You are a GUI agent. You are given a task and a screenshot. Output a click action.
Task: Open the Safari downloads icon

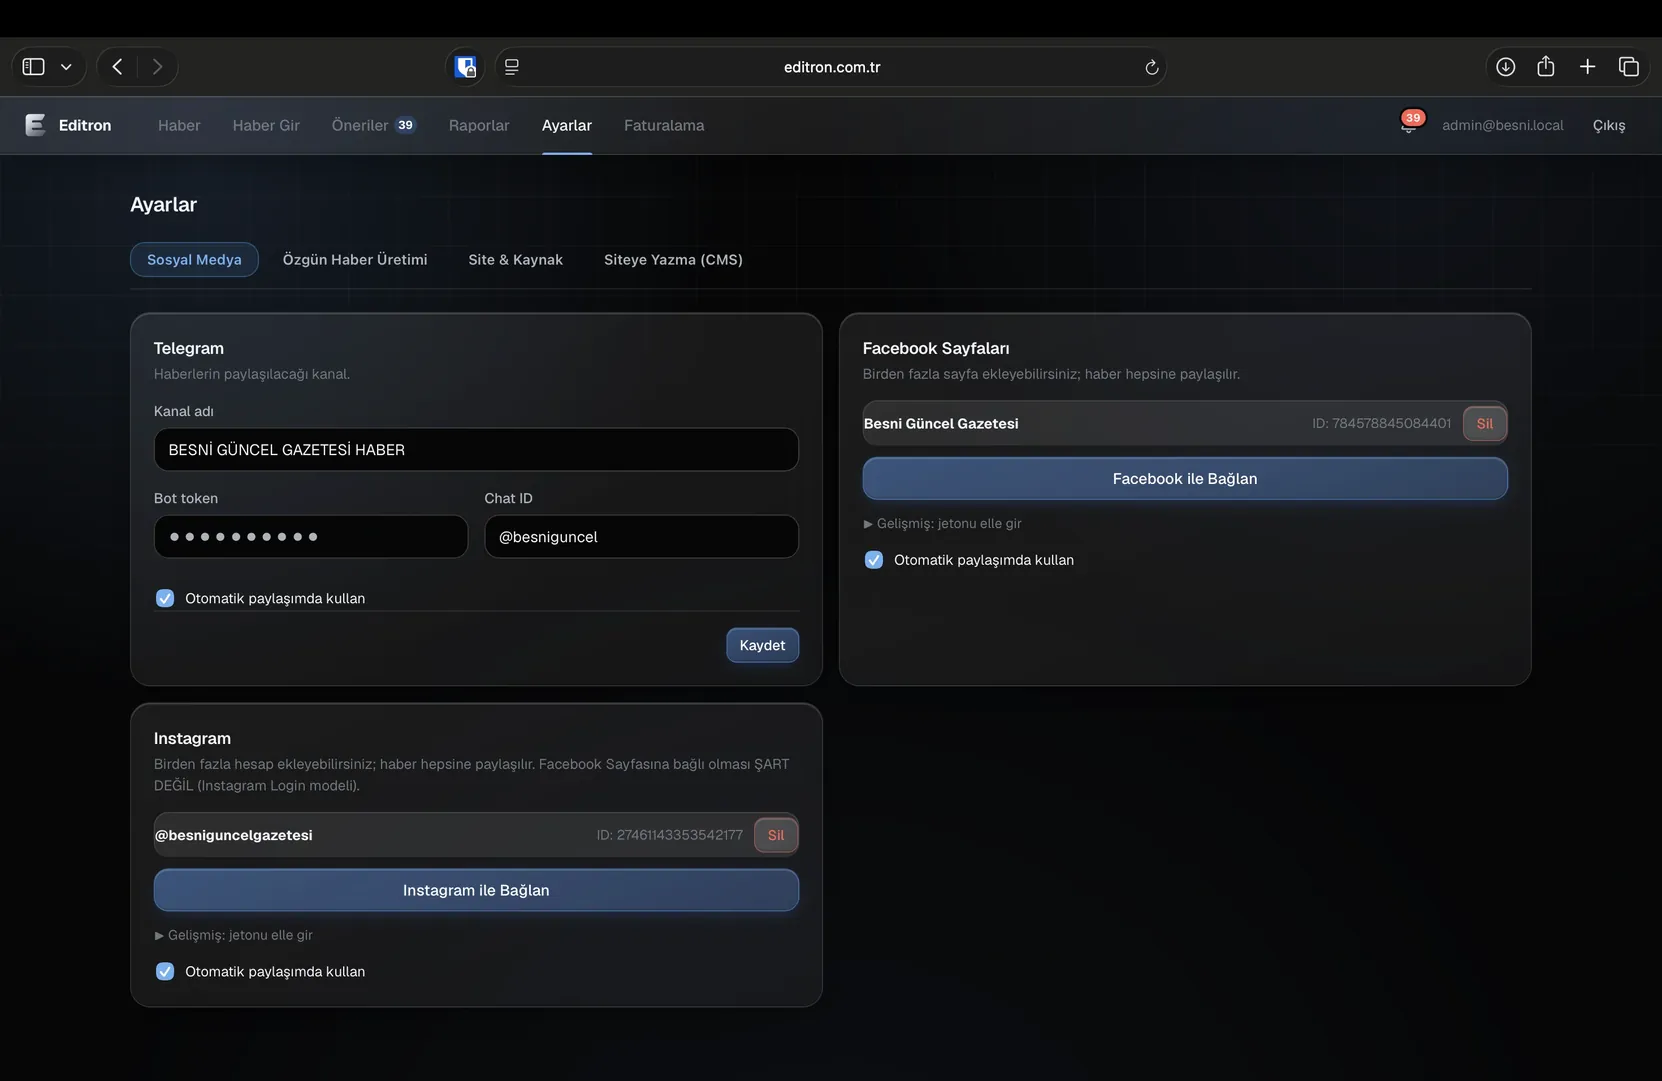[x=1505, y=67]
